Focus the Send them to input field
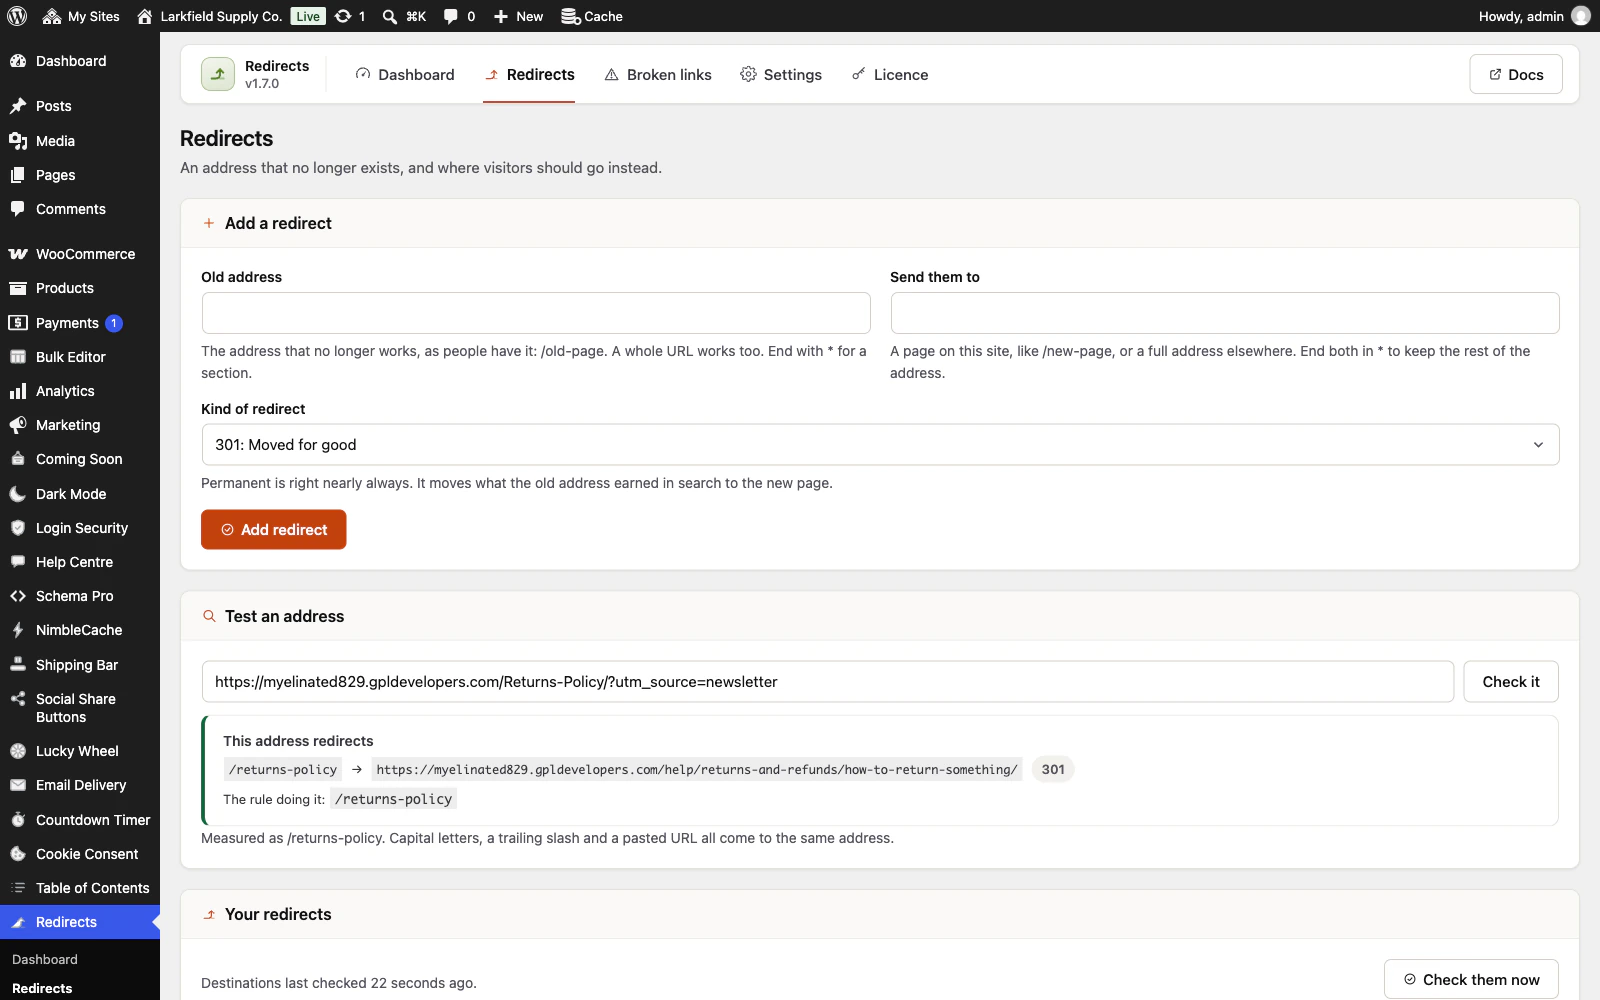This screenshot has height=1000, width=1600. tap(1225, 313)
